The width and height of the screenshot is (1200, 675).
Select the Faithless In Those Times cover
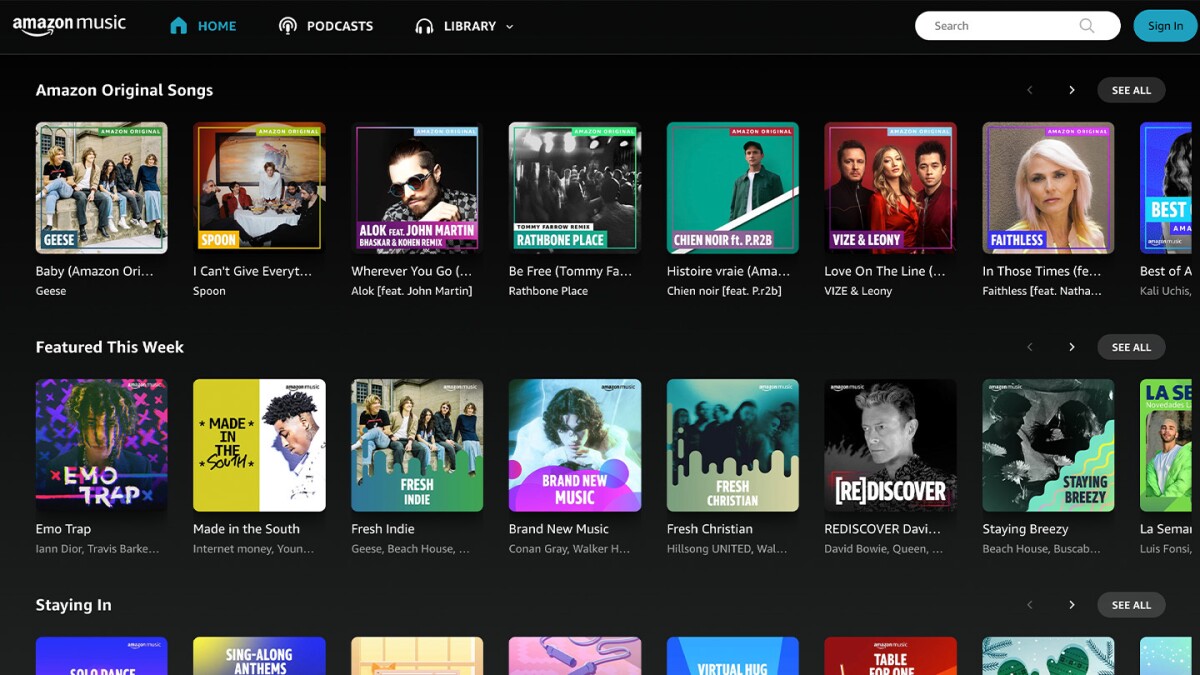point(1048,188)
